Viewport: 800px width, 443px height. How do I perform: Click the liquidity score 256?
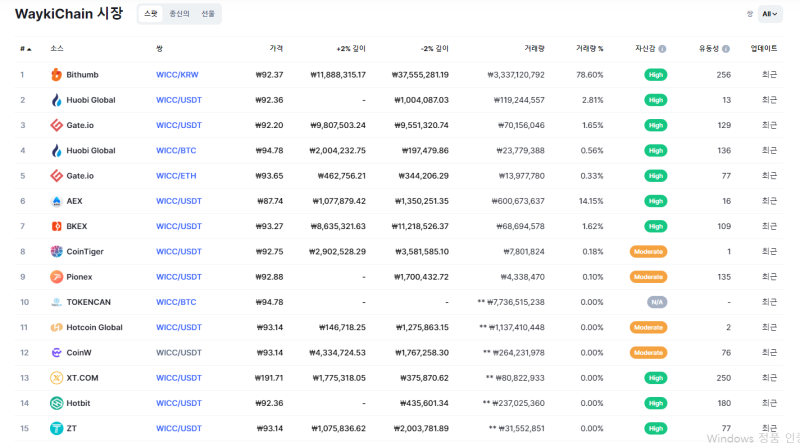[x=723, y=75]
